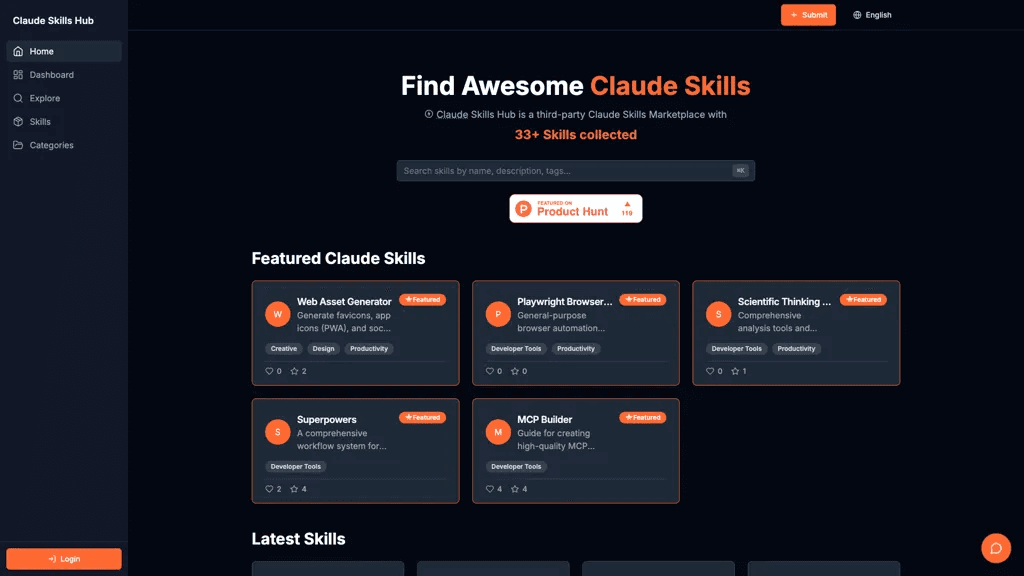Click the Login button

(64, 559)
